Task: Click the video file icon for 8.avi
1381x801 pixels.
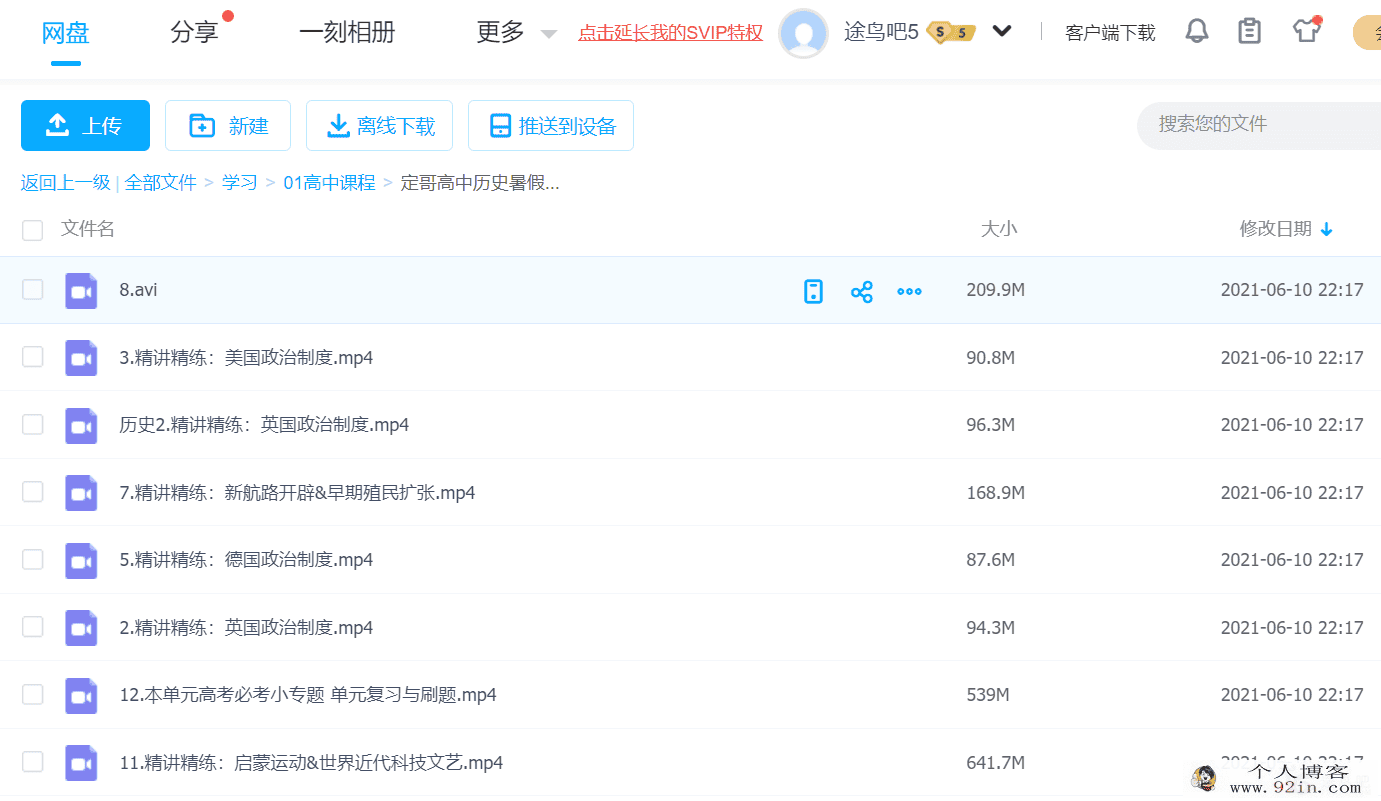Action: click(81, 291)
